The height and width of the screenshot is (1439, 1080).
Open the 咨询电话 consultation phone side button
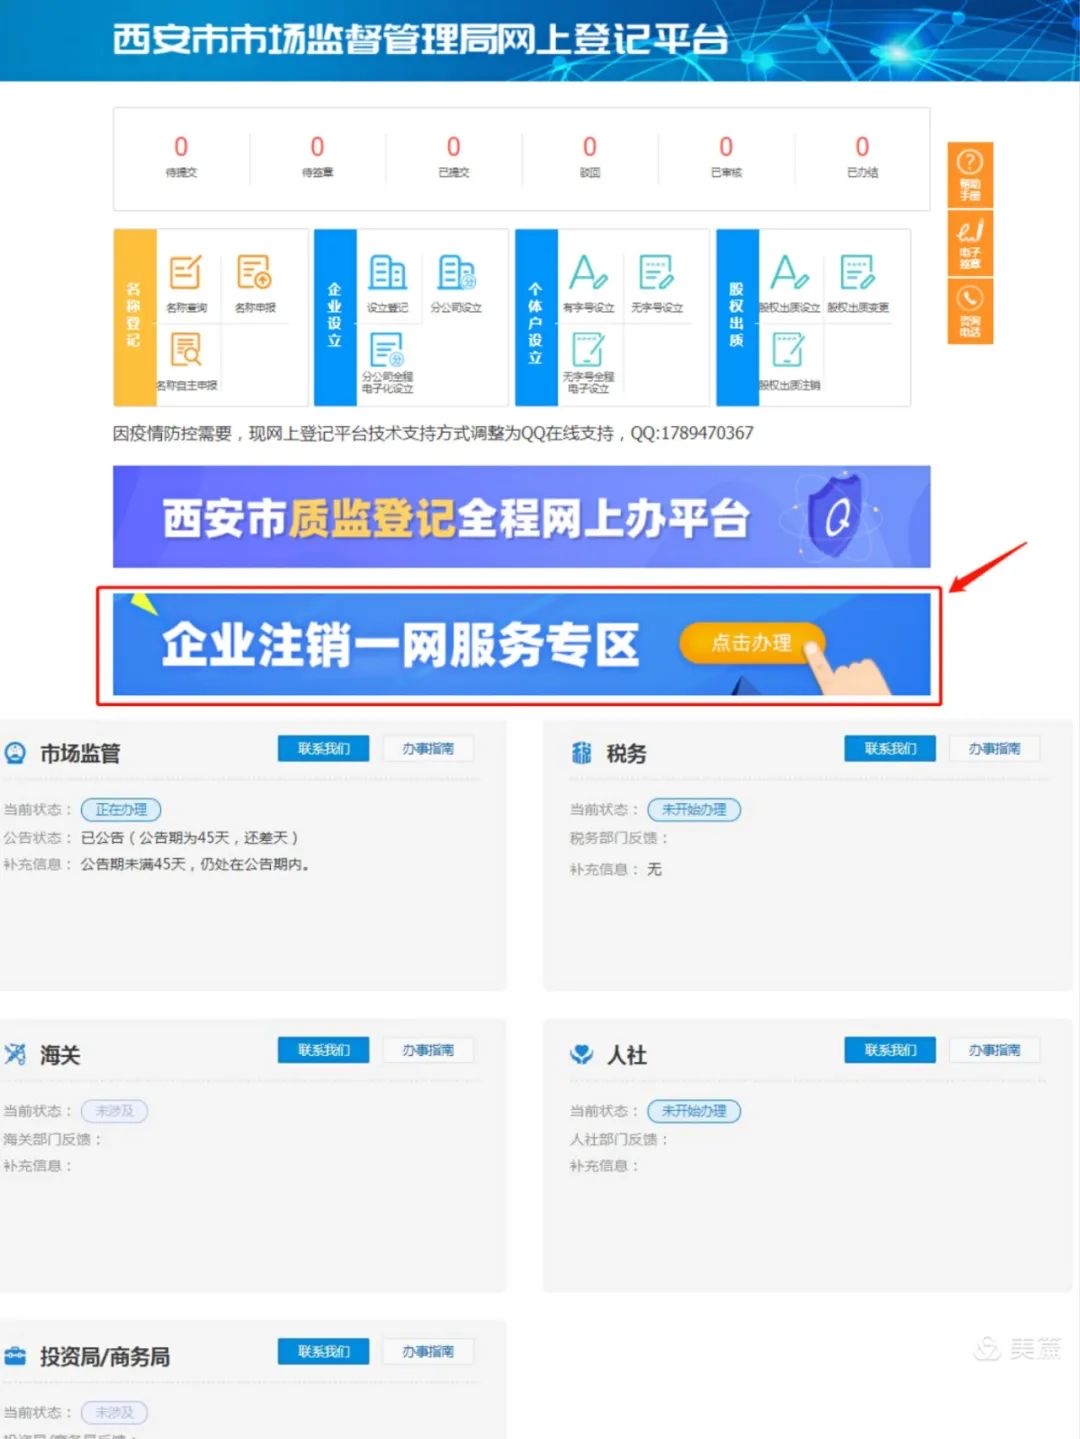click(x=970, y=311)
